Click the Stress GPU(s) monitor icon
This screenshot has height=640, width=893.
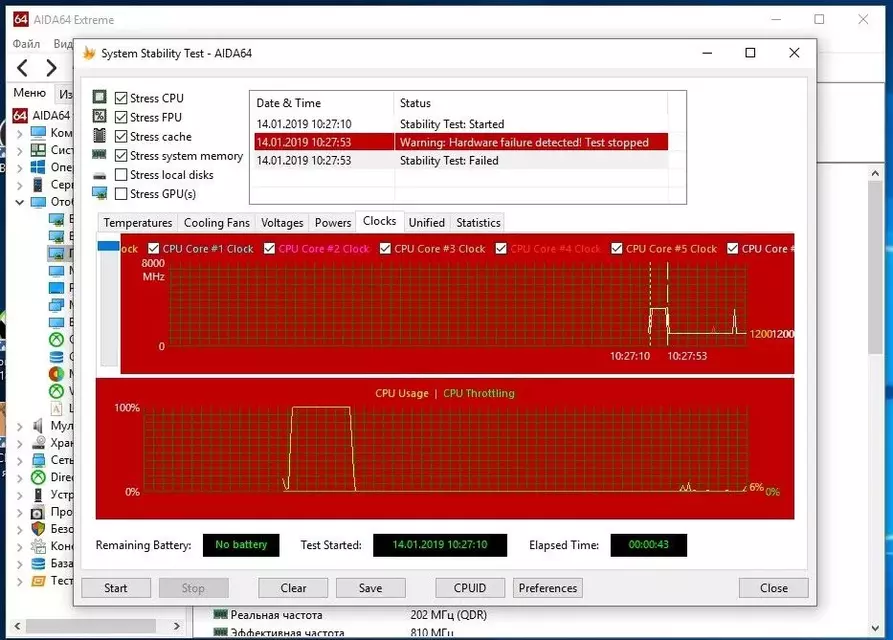point(100,194)
